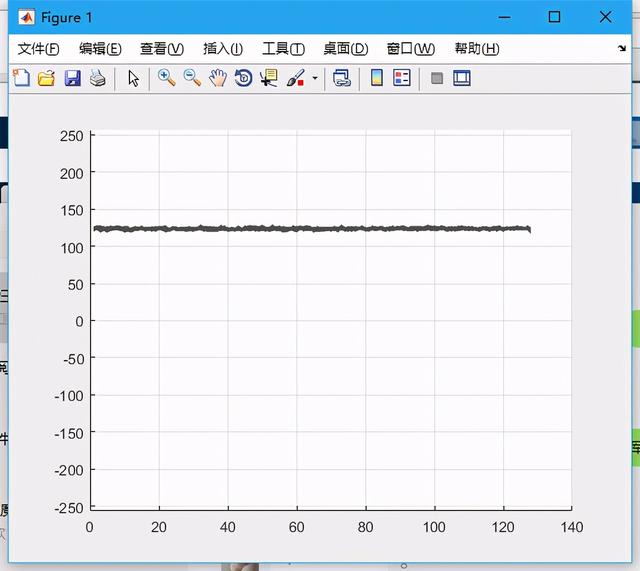Open the 工具(T) menu
Viewport: 640px width, 571px height.
coord(283,49)
